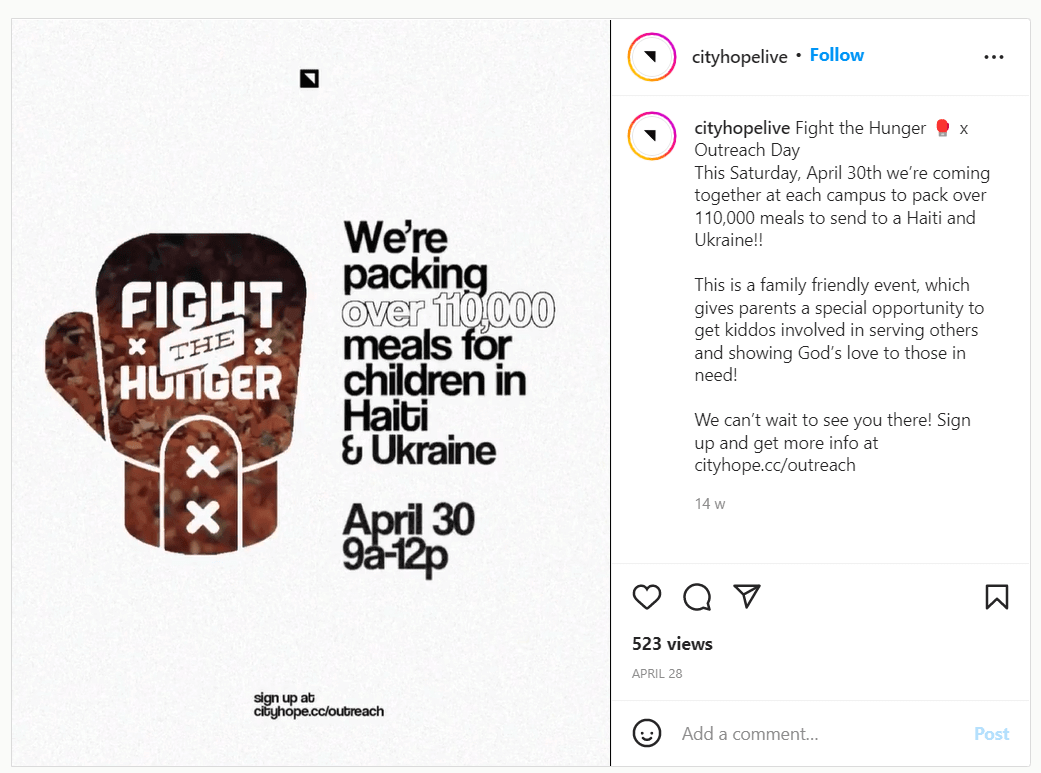
Task: Share the post with the paper plane icon
Action: [747, 597]
